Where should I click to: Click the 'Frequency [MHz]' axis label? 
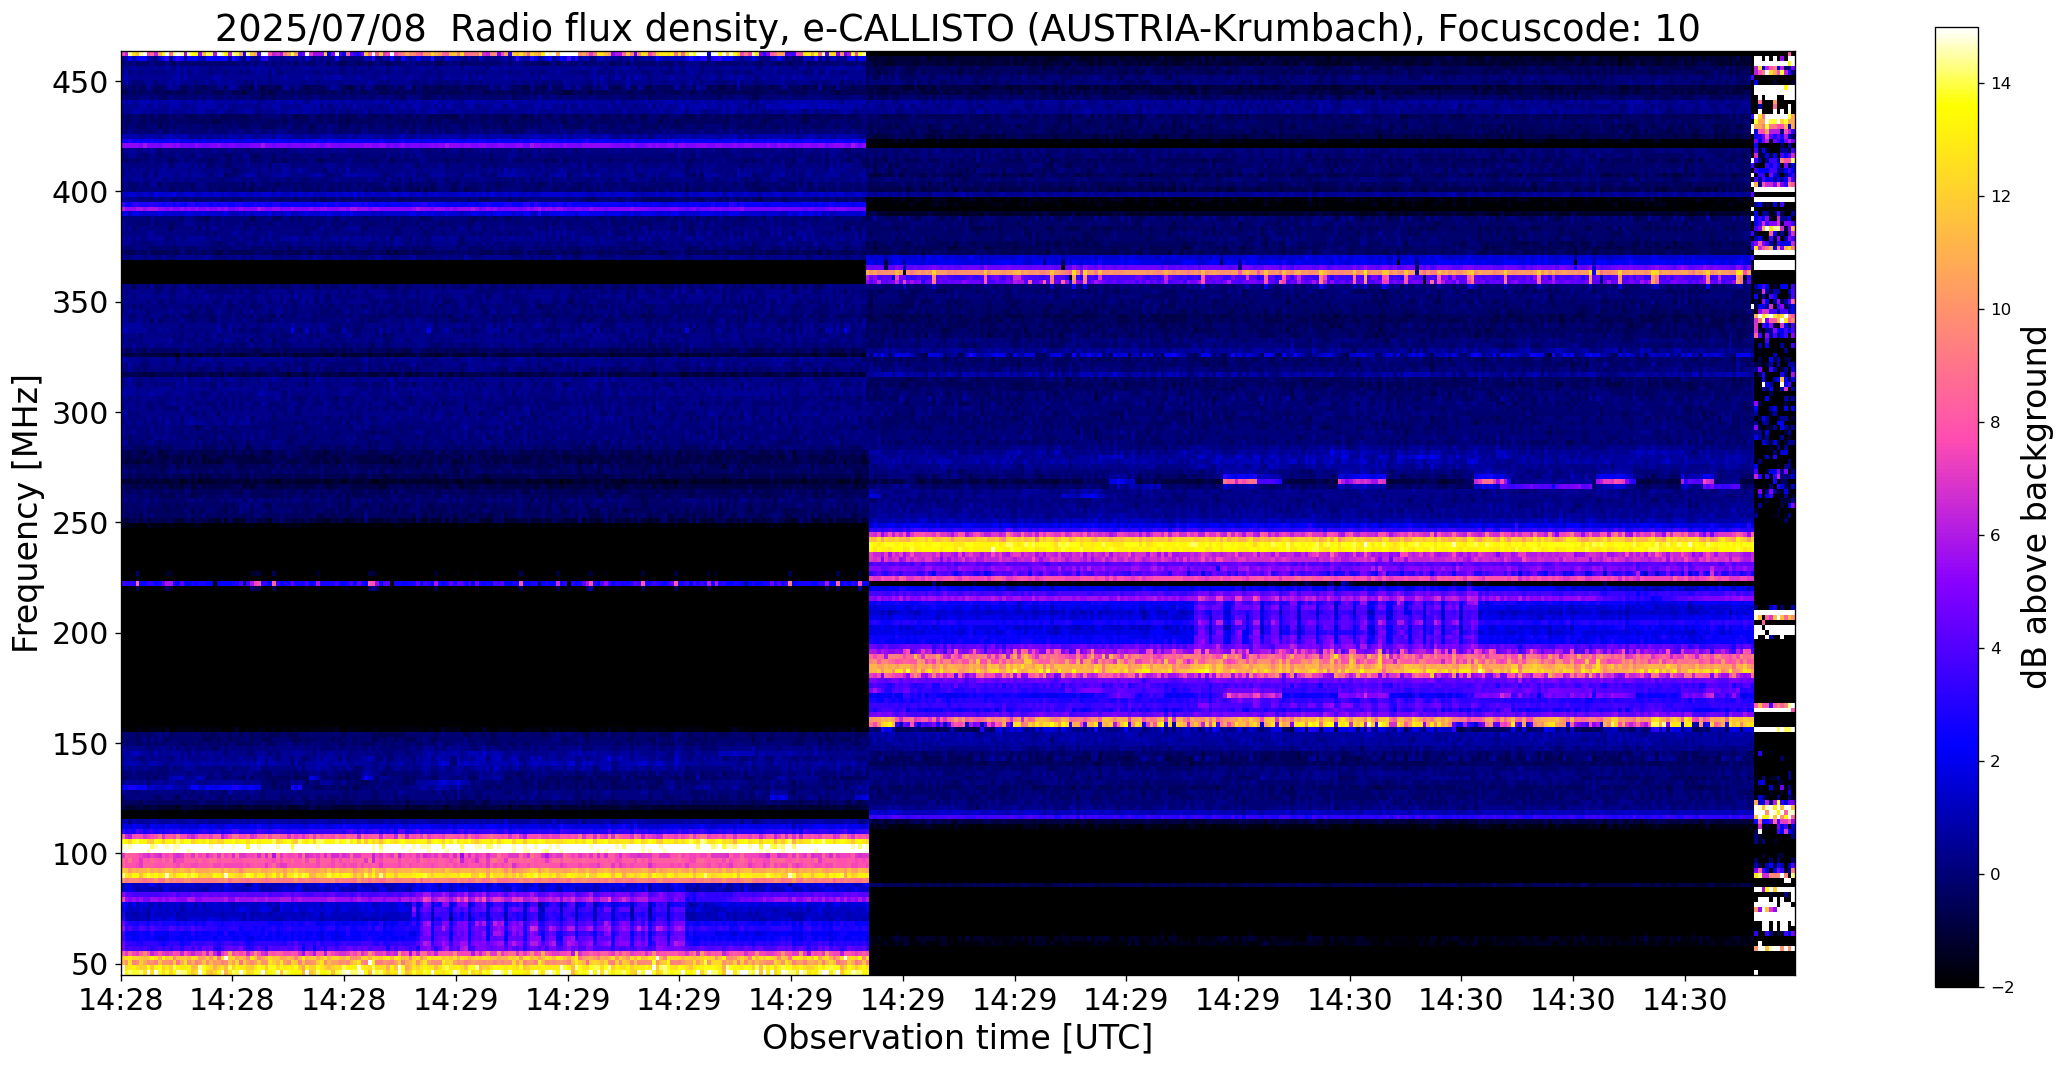26,514
